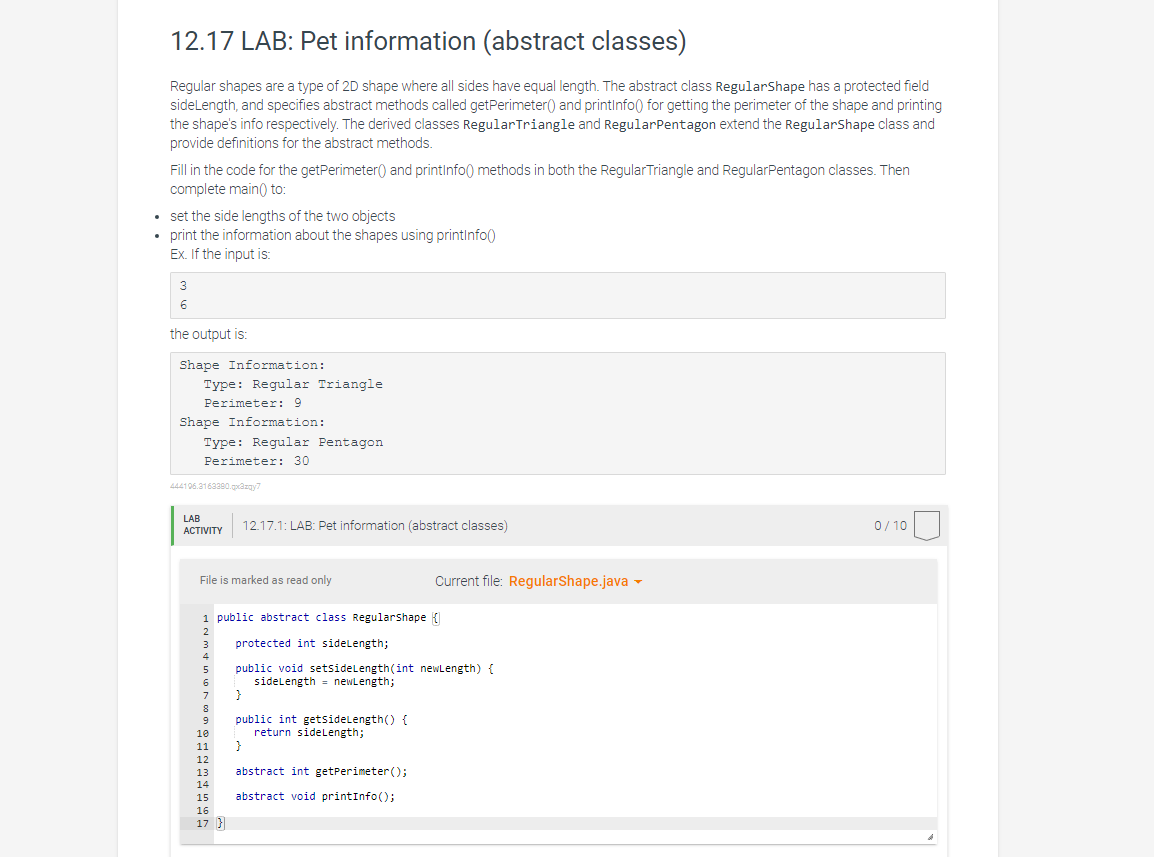Viewport: 1154px width, 857px height.
Task: Click the RegularShape.java filename link
Action: click(567, 581)
